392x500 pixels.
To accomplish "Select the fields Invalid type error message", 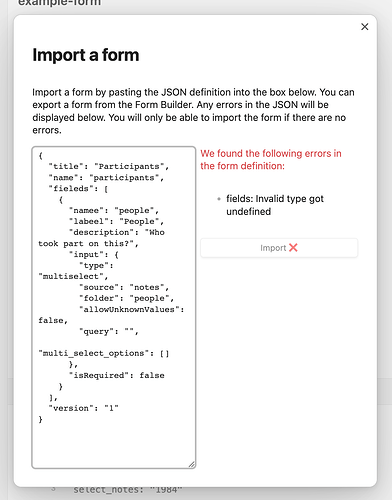I will tap(275, 205).
